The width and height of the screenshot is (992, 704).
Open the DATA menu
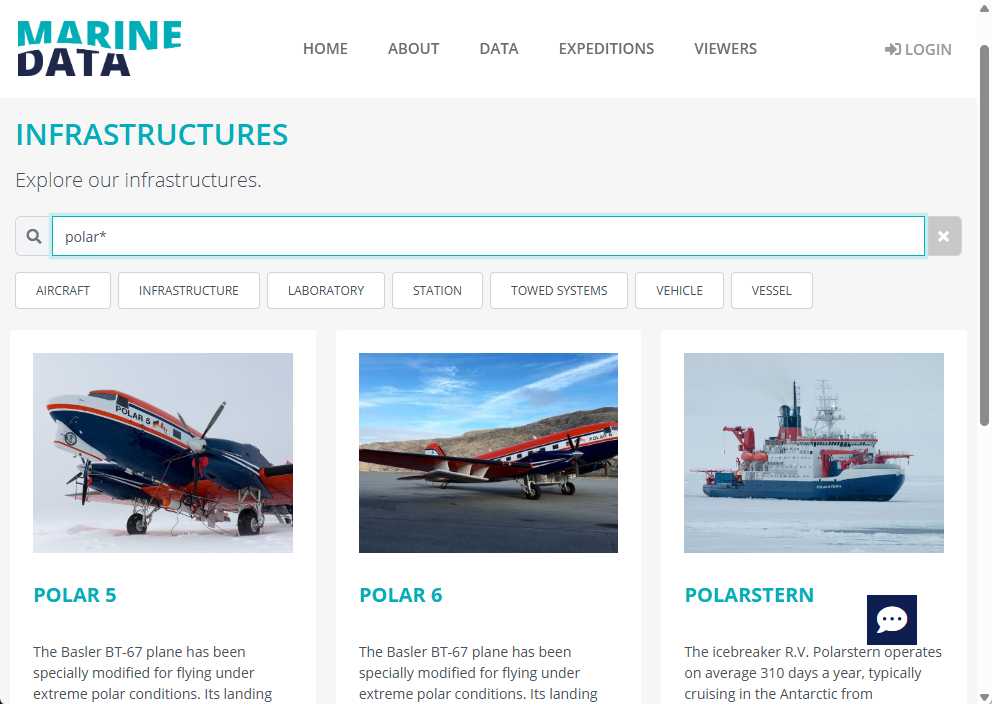[x=499, y=49]
